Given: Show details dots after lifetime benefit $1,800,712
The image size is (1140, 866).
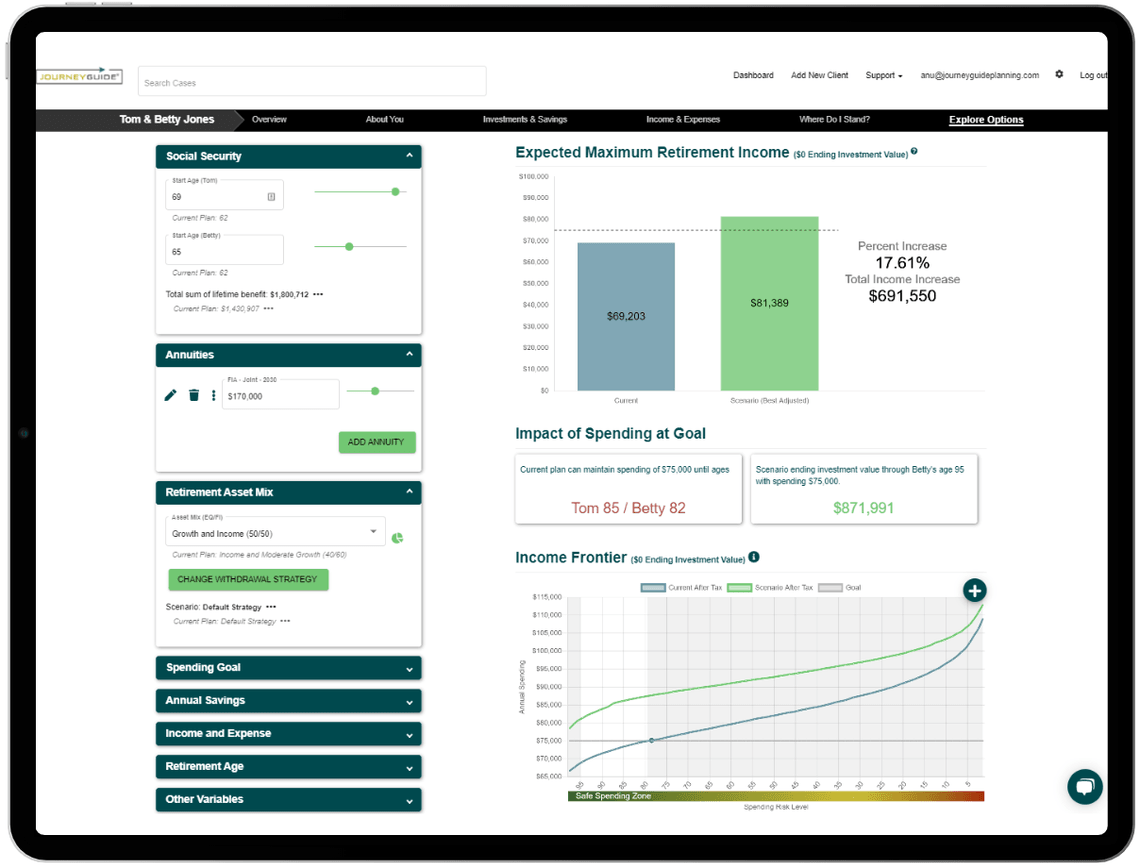Looking at the screenshot, I should pos(318,294).
